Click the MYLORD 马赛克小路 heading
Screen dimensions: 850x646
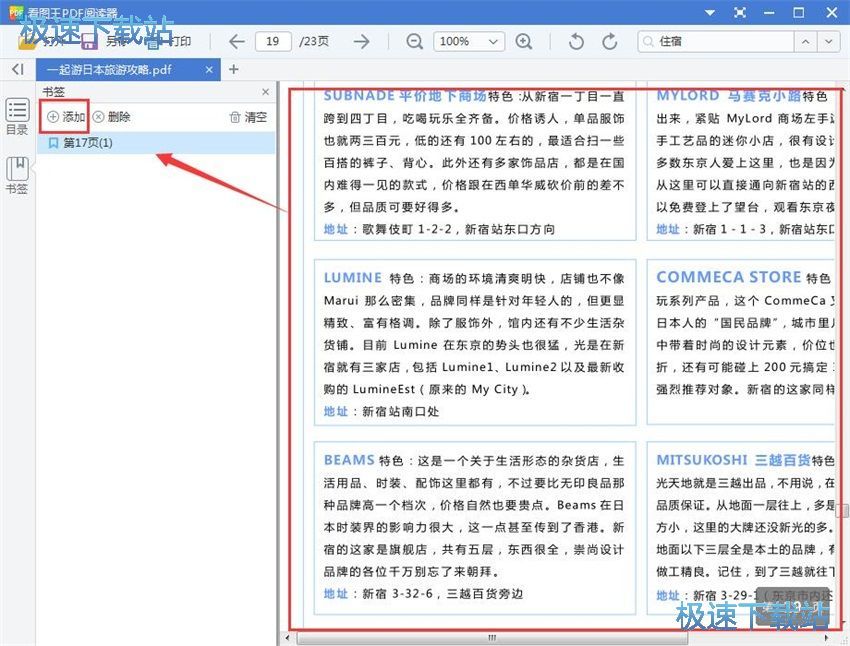coord(729,96)
